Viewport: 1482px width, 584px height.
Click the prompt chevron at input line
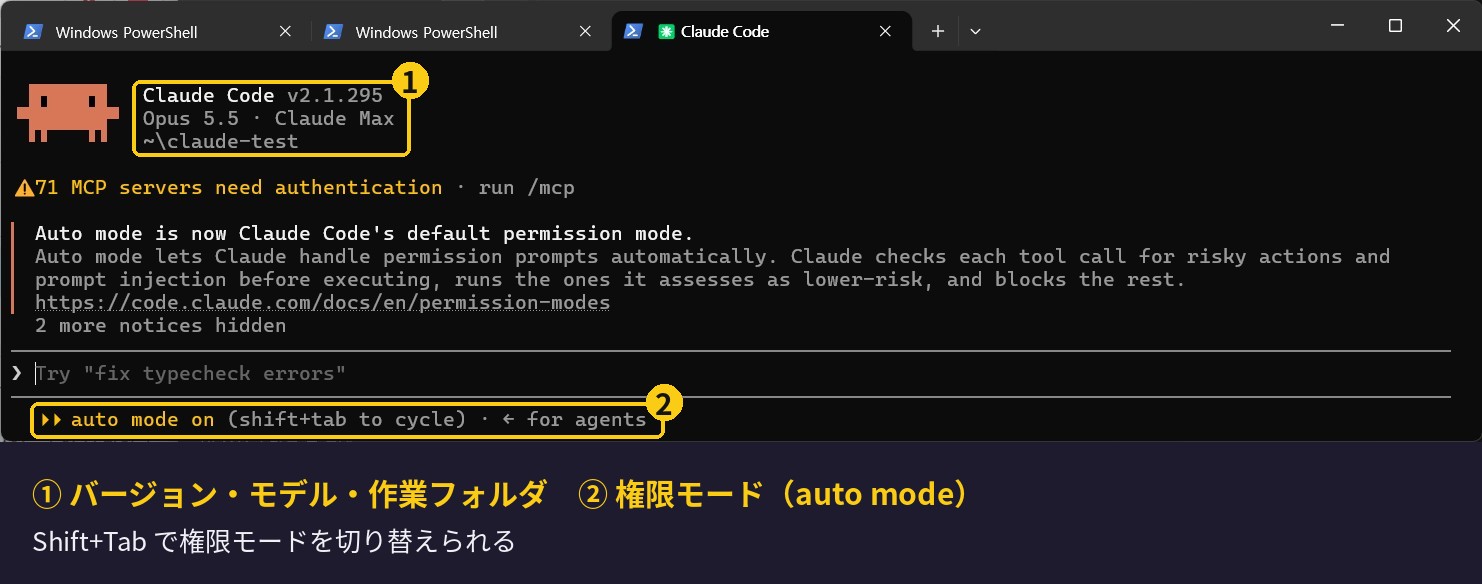[17, 374]
